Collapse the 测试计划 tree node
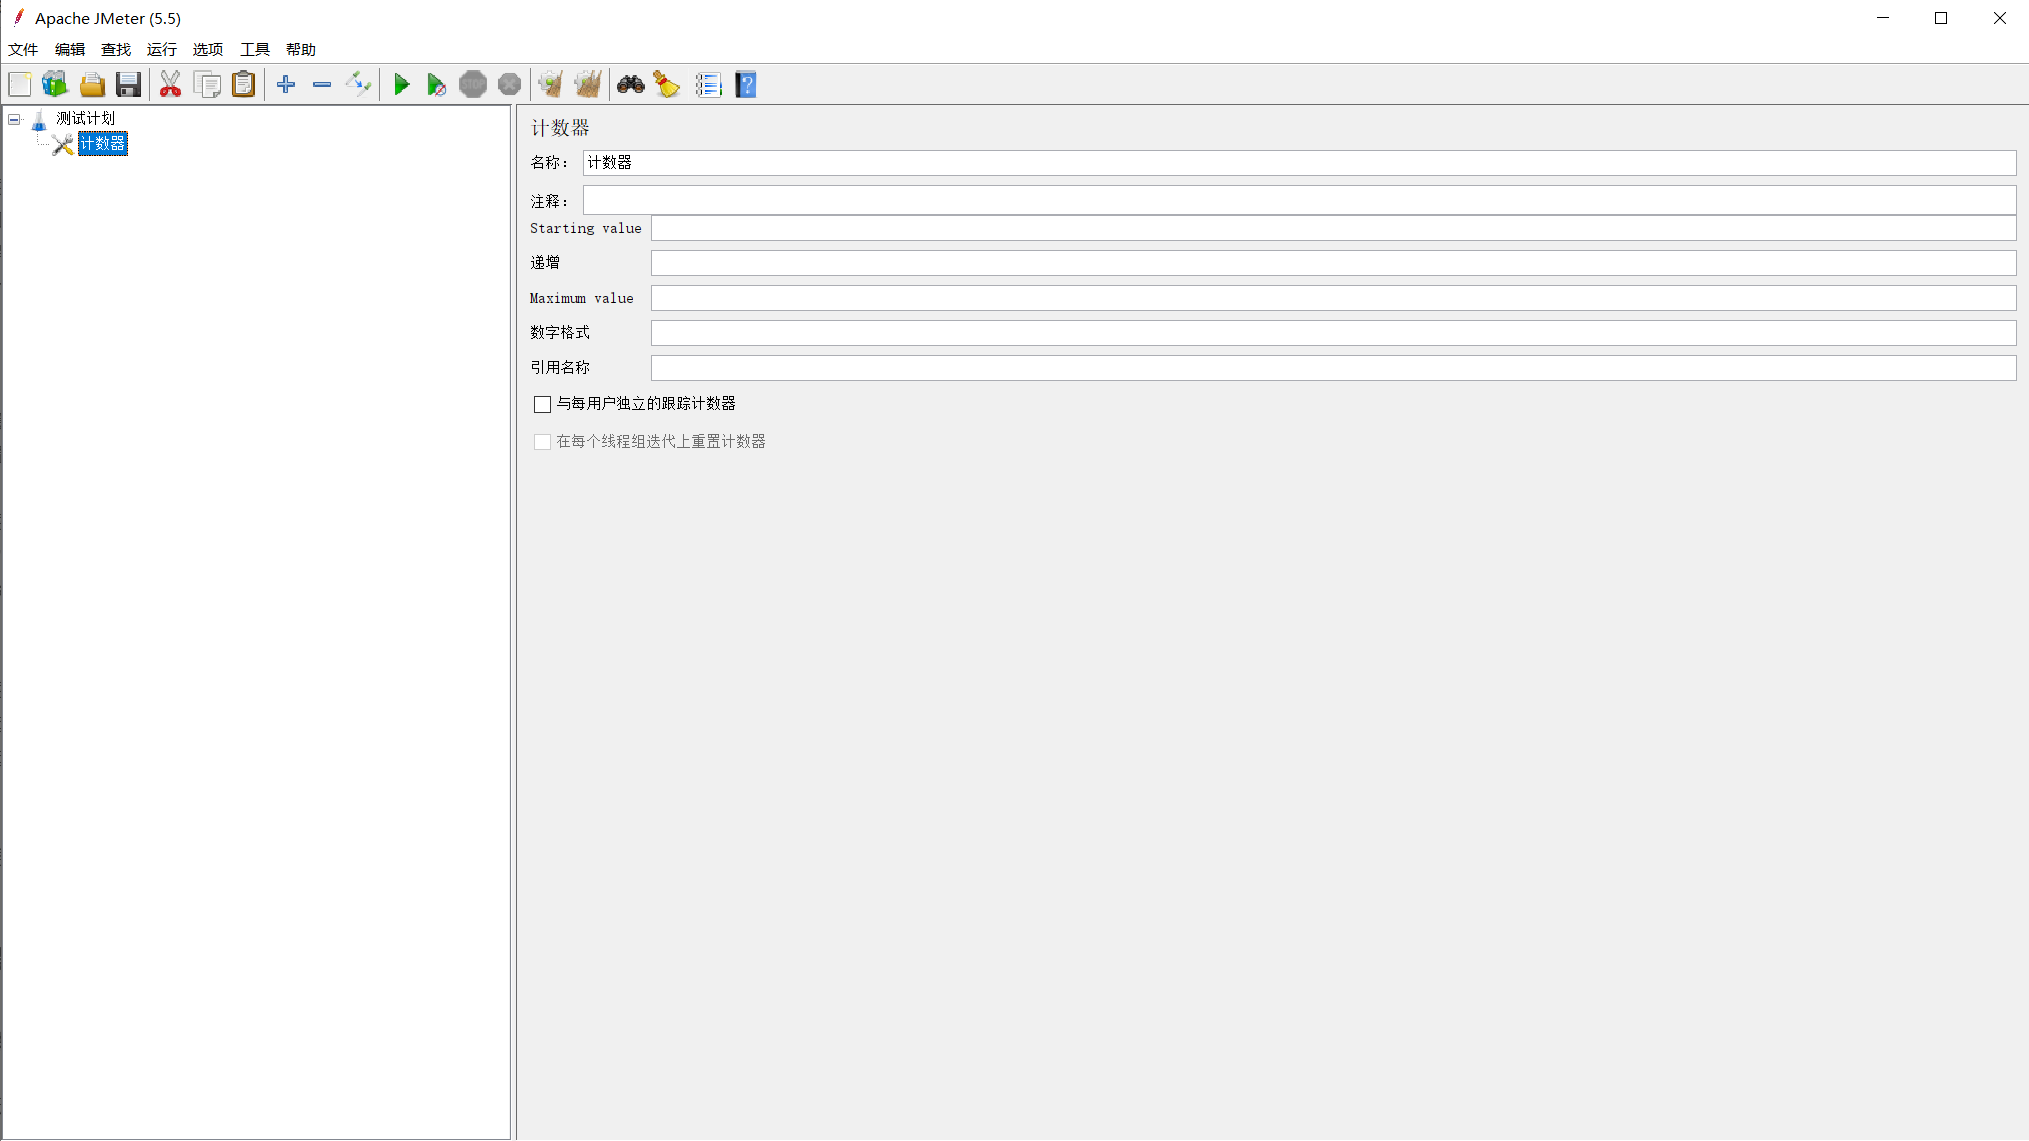The width and height of the screenshot is (2029, 1141). tap(14, 119)
